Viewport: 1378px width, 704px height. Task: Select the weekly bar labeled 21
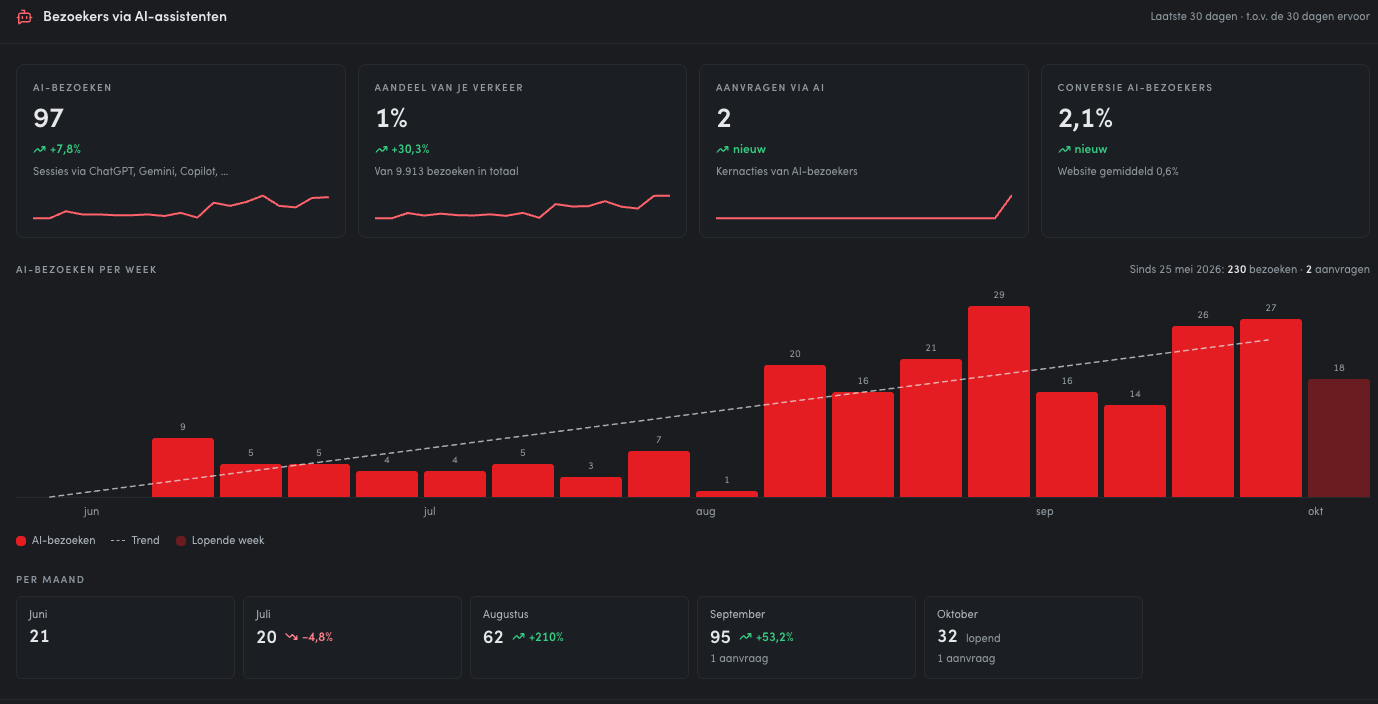pos(931,428)
